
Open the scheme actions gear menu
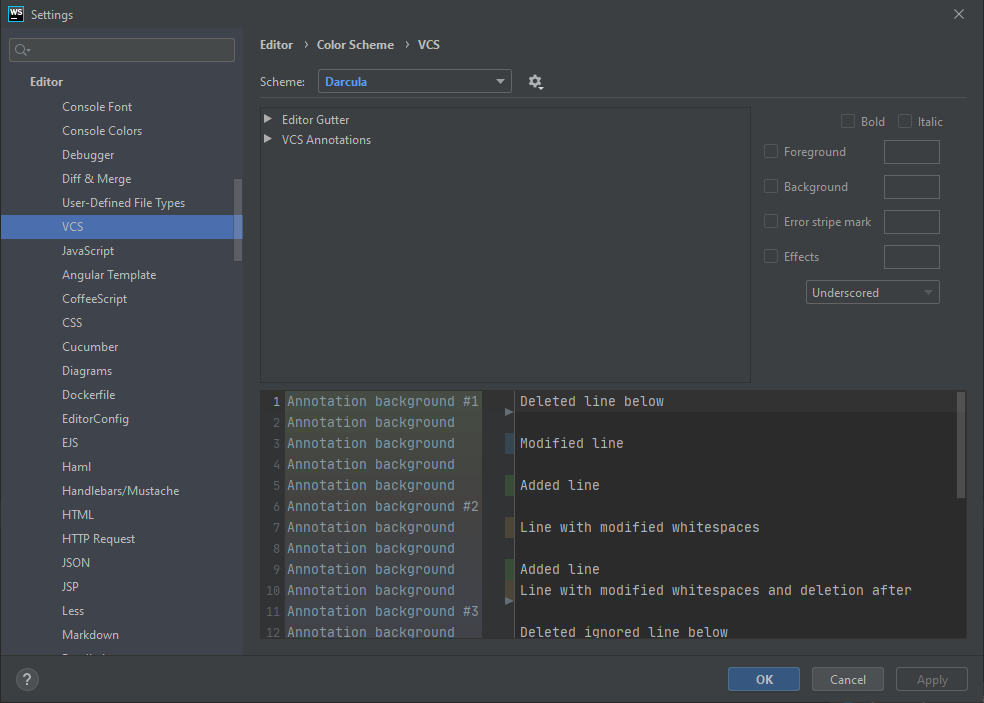[x=535, y=82]
